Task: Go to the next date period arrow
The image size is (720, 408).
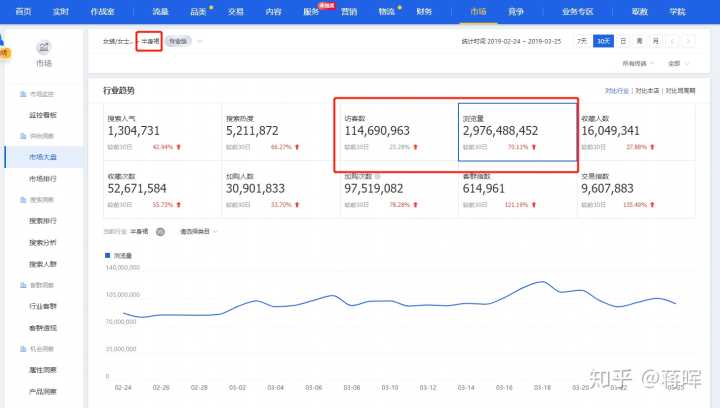Action: (x=689, y=41)
